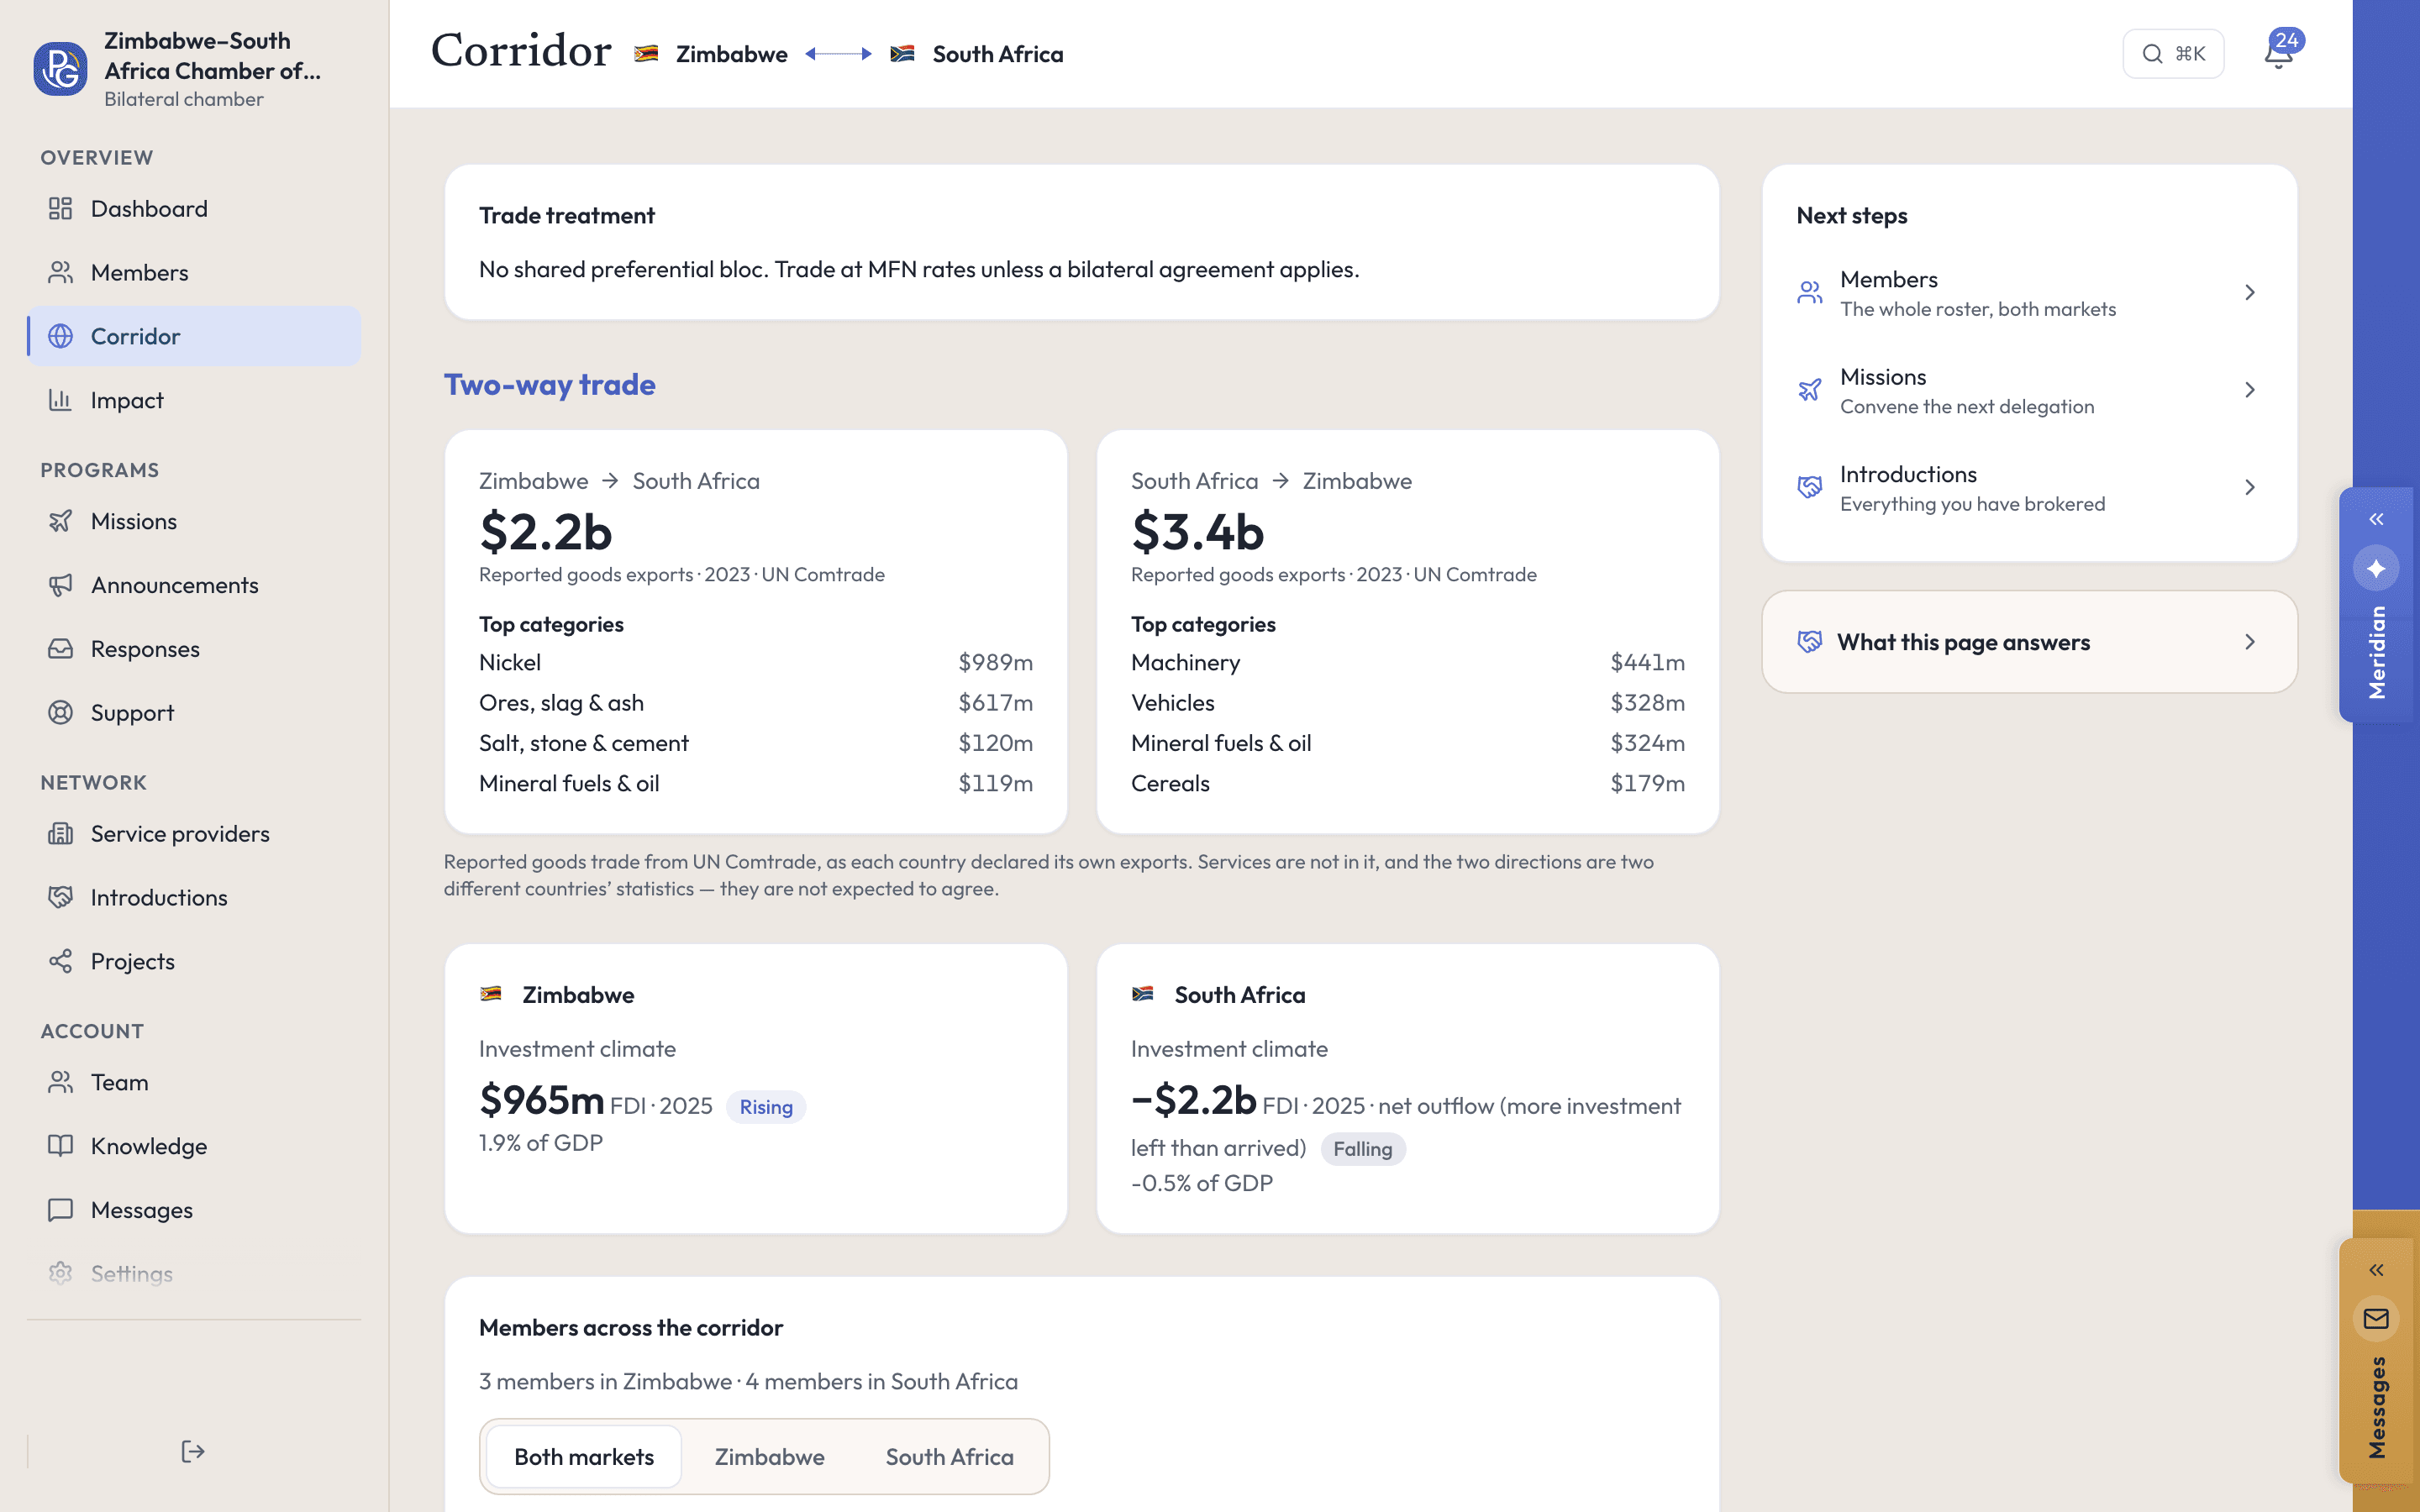Open Introductions next step chevron
This screenshot has width=2420, height=1512.
click(x=2249, y=488)
